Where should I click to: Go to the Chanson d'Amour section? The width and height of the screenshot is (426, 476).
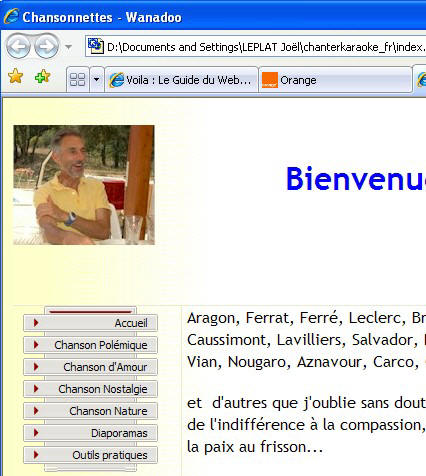coord(90,367)
